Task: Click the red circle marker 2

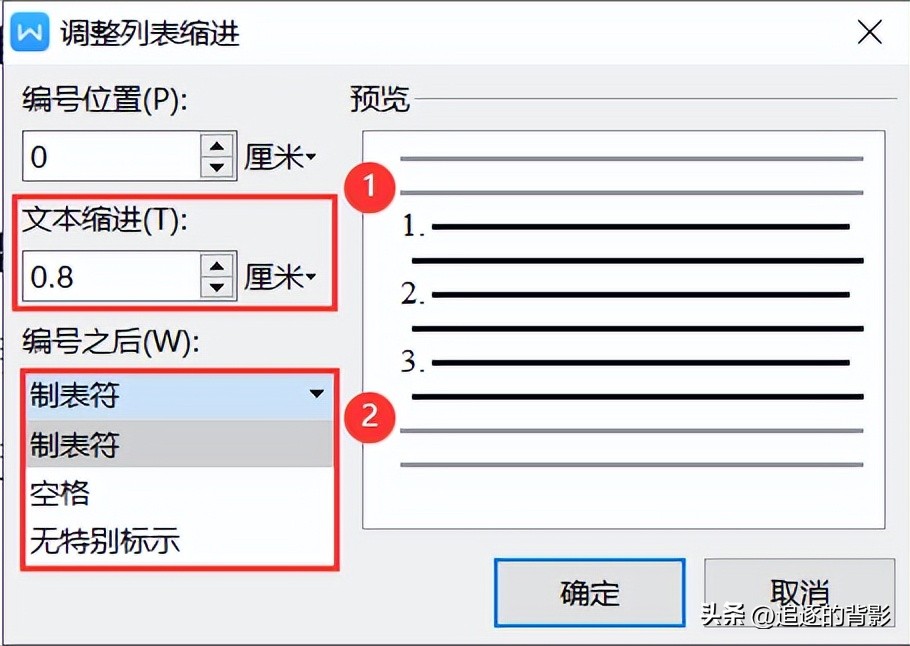Action: coord(370,417)
